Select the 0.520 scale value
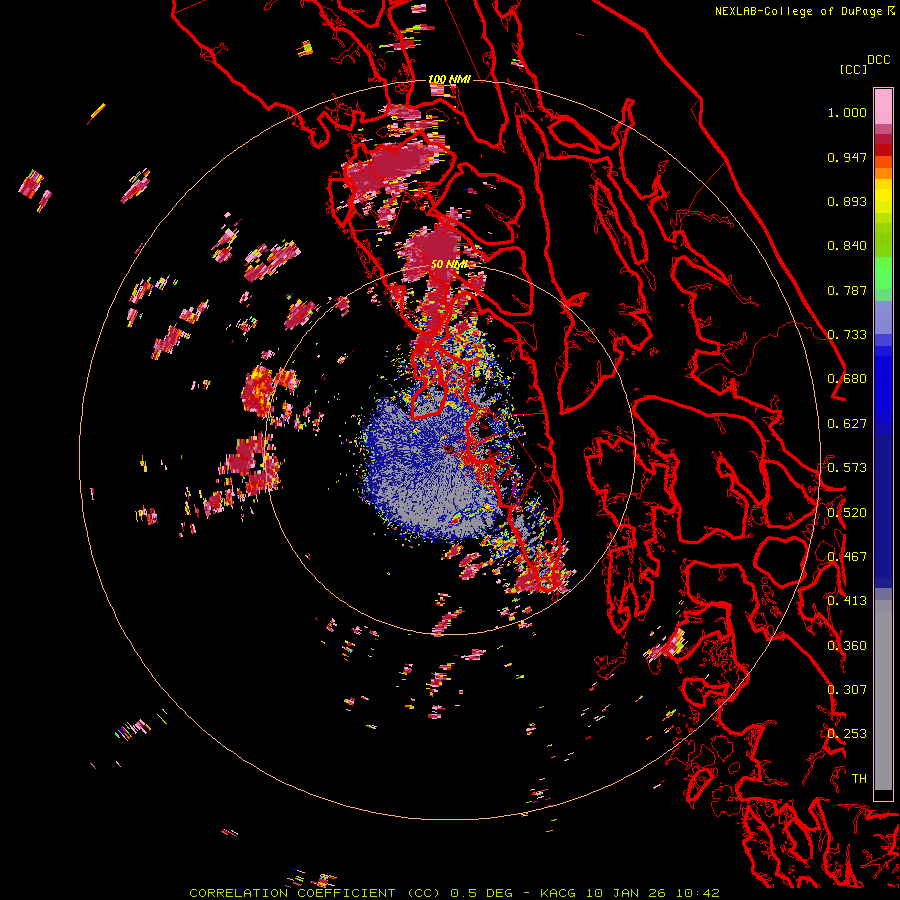 click(847, 513)
